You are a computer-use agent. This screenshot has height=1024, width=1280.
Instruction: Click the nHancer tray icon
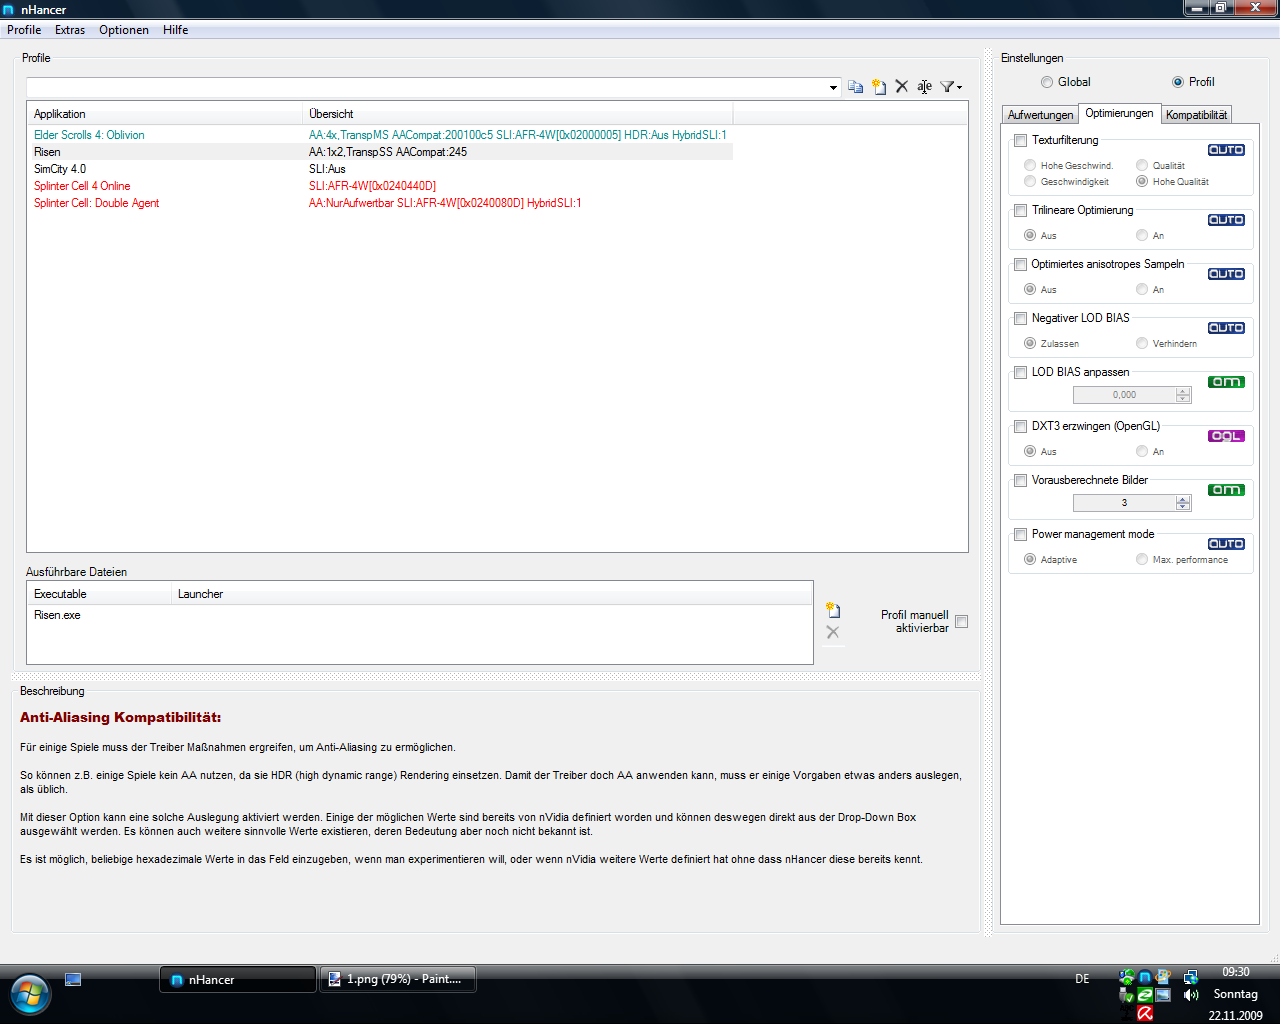click(1145, 977)
